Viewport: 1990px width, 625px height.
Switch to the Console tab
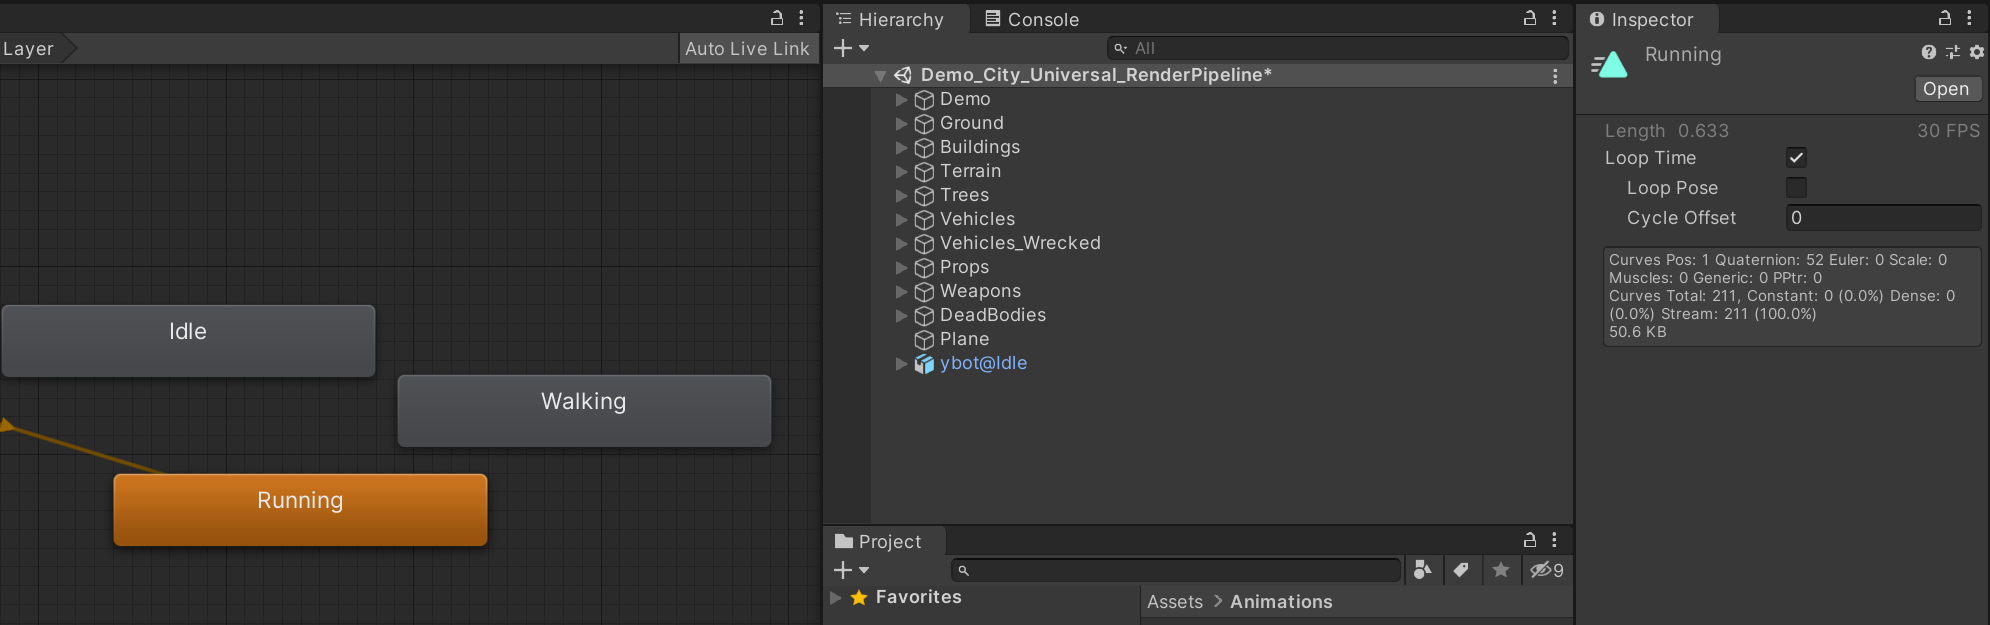click(1032, 19)
